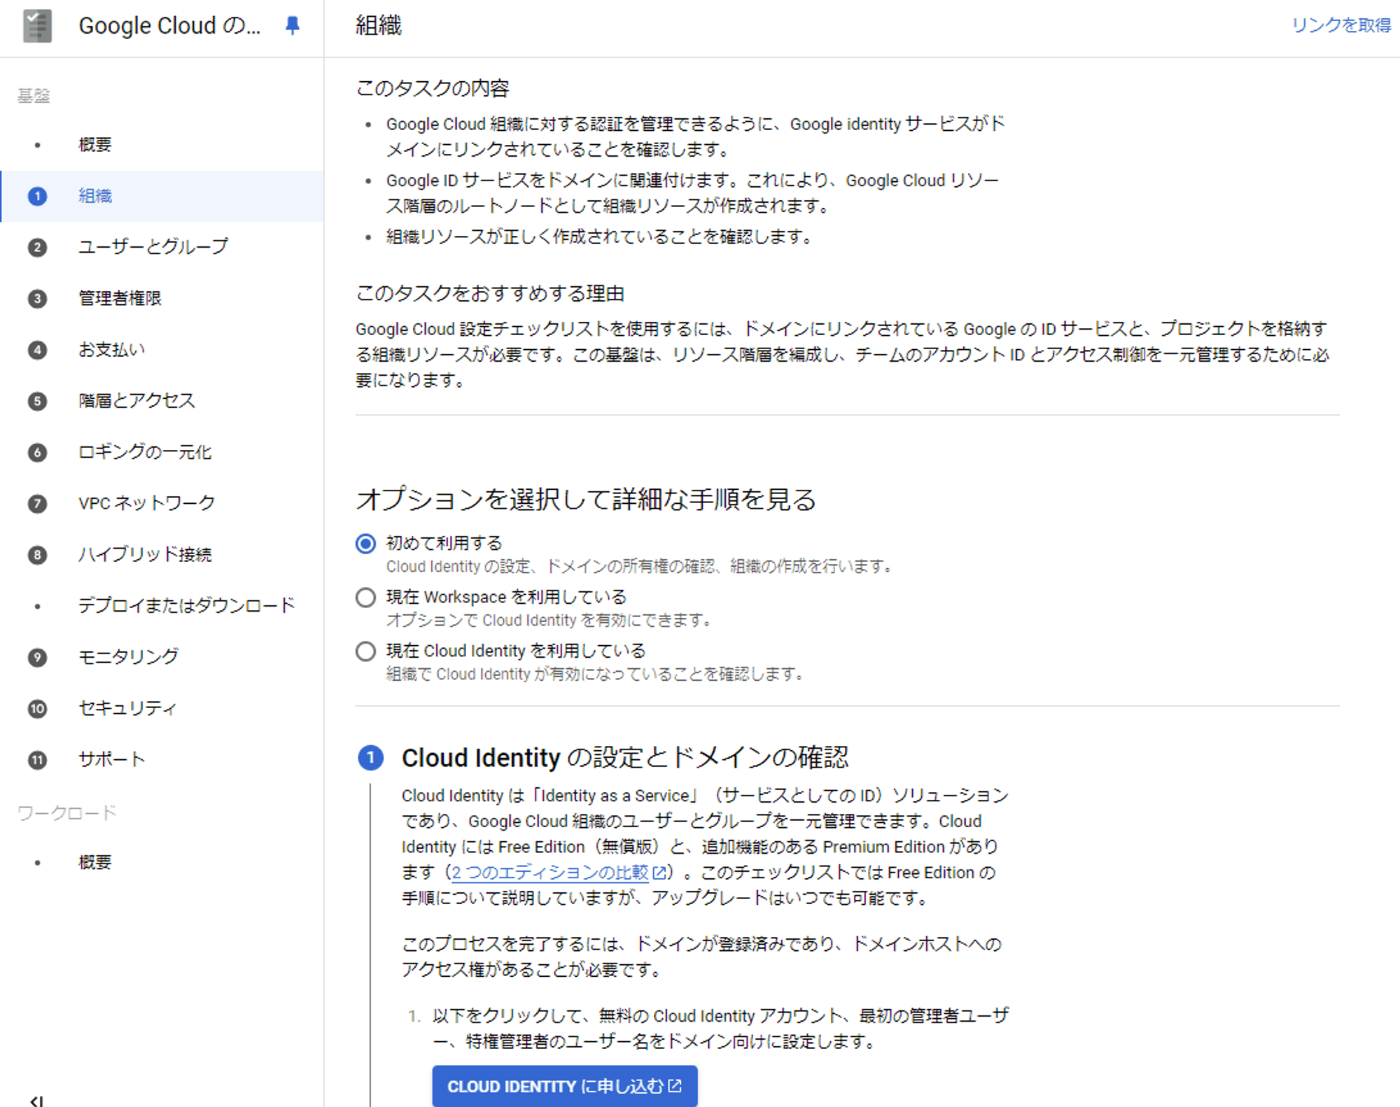This screenshot has width=1400, height=1107.
Task: Select the 初めて利用する radio option
Action: [x=366, y=543]
